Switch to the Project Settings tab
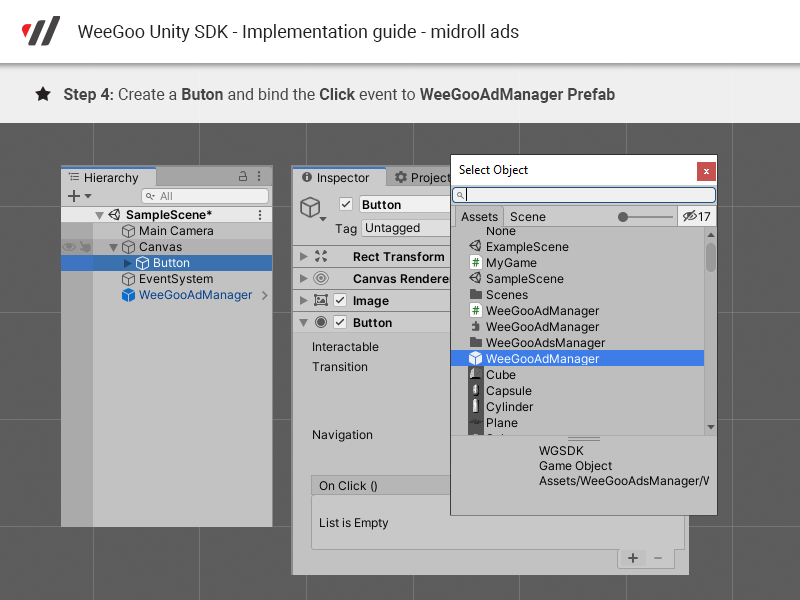The height and width of the screenshot is (600, 800). pos(421,178)
